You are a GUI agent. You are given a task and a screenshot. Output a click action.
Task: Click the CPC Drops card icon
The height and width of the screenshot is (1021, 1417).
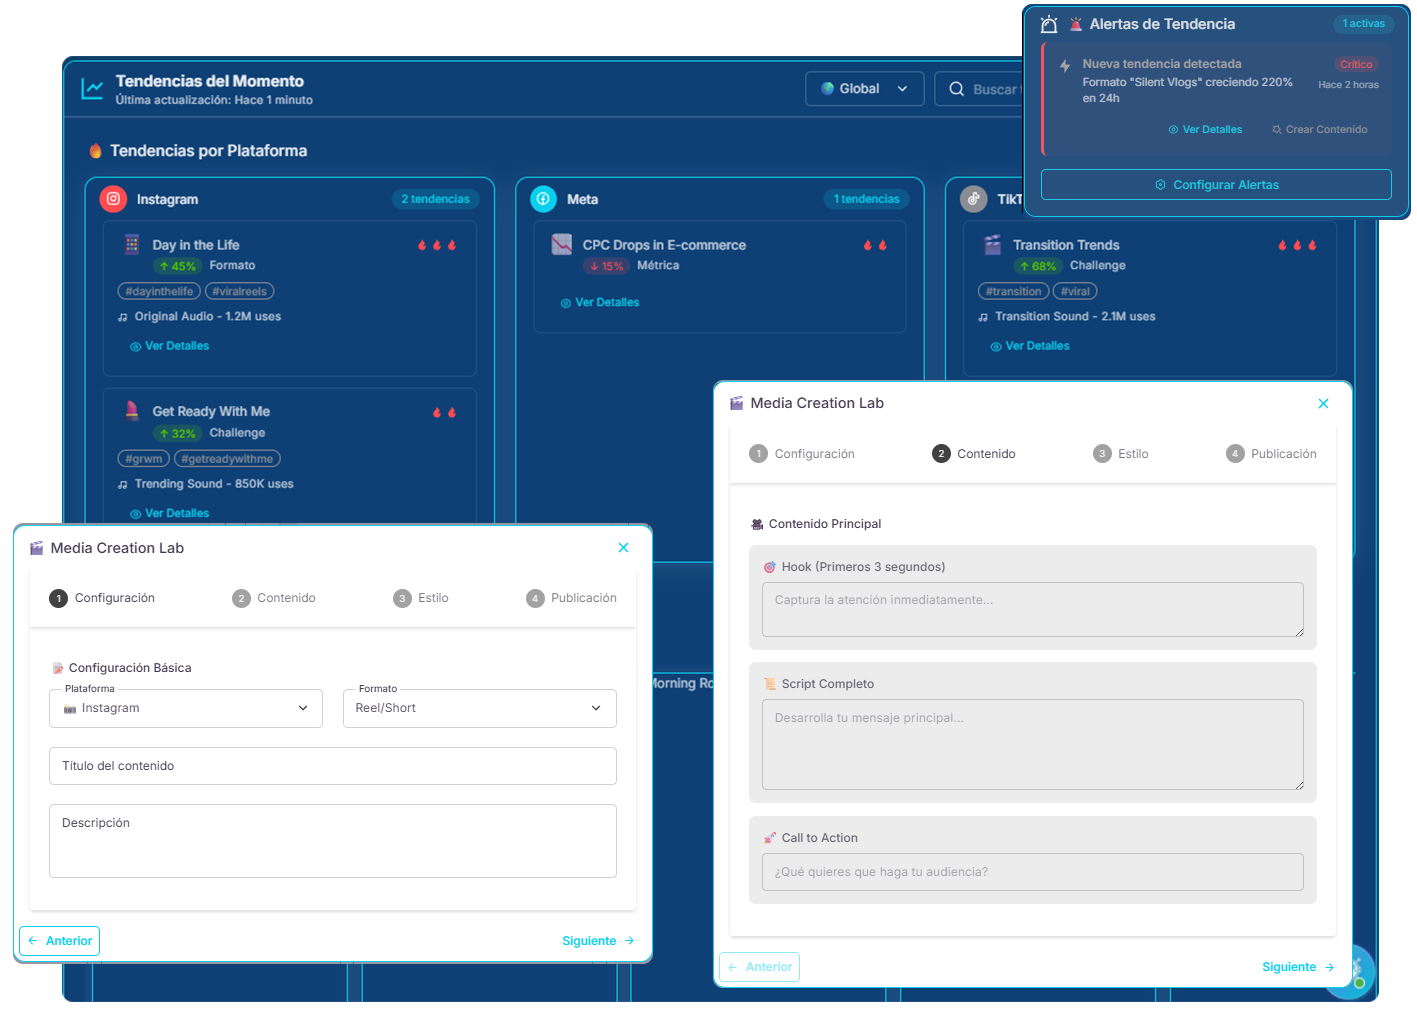562,245
